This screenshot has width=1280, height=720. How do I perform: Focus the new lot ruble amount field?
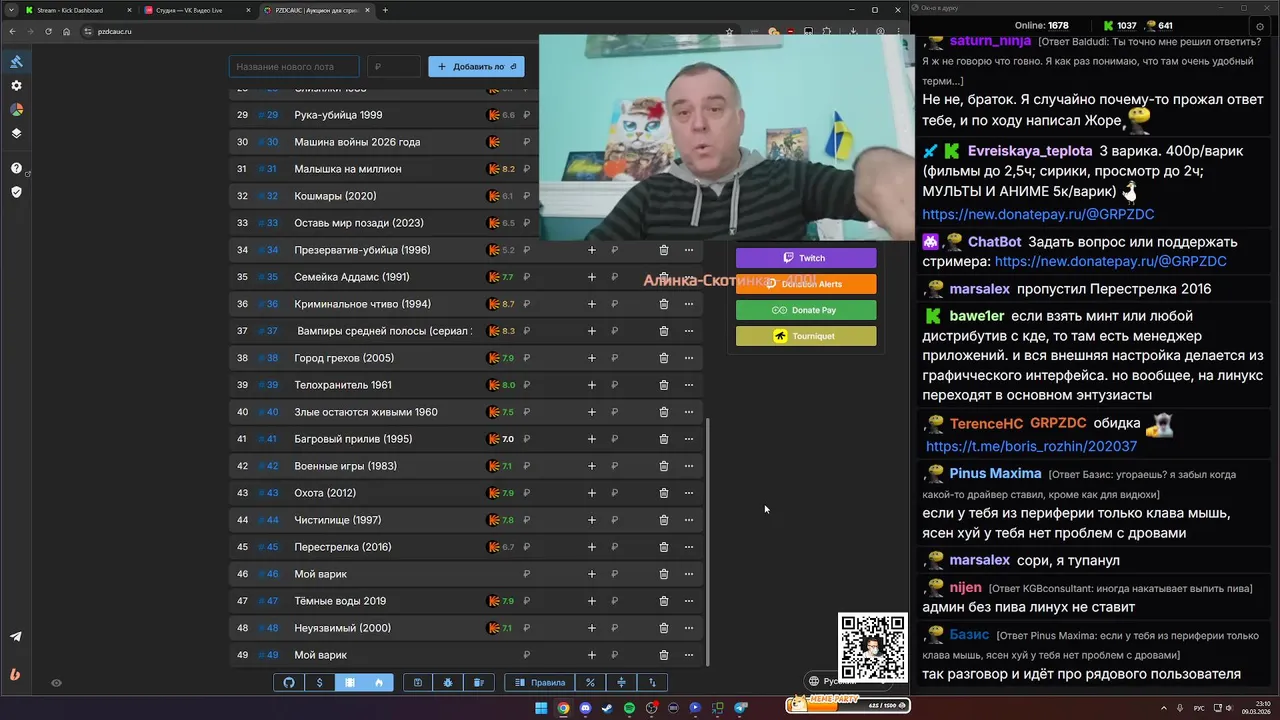pyautogui.click(x=394, y=67)
